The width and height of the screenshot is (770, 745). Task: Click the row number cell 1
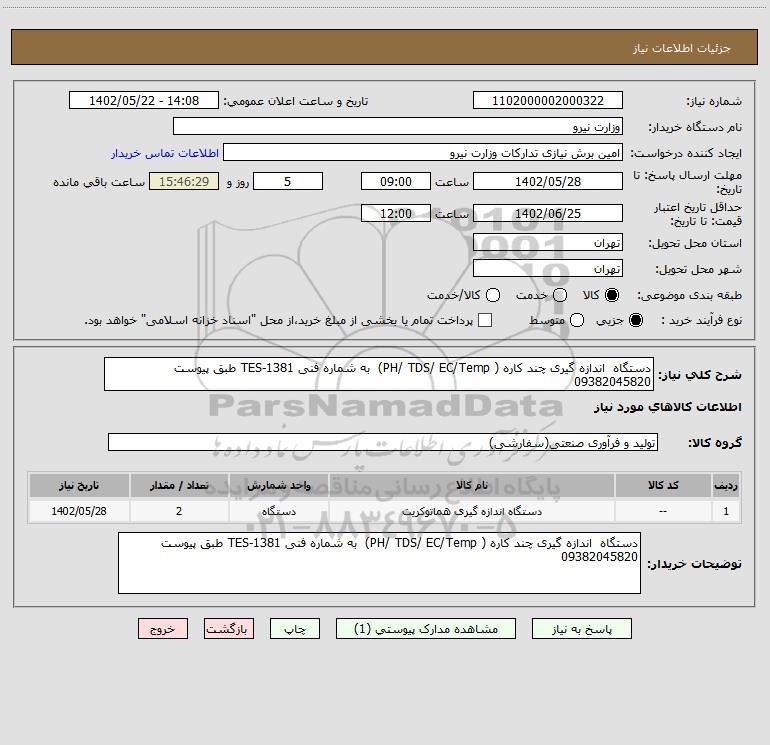pos(726,511)
